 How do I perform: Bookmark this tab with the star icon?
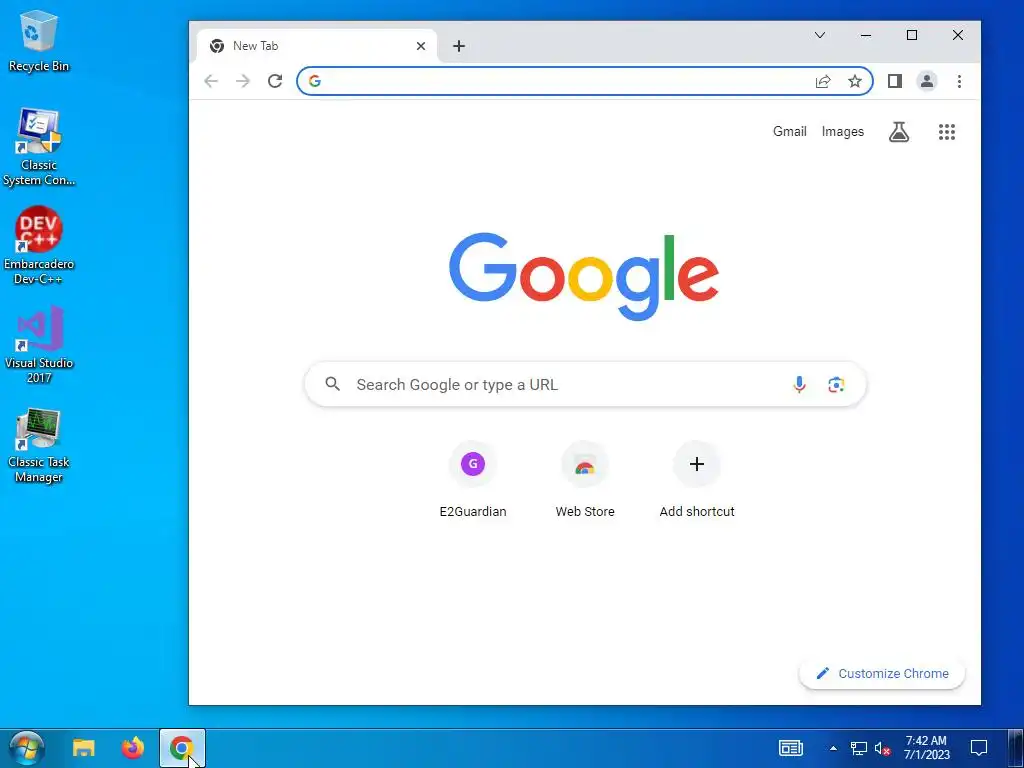click(x=855, y=81)
